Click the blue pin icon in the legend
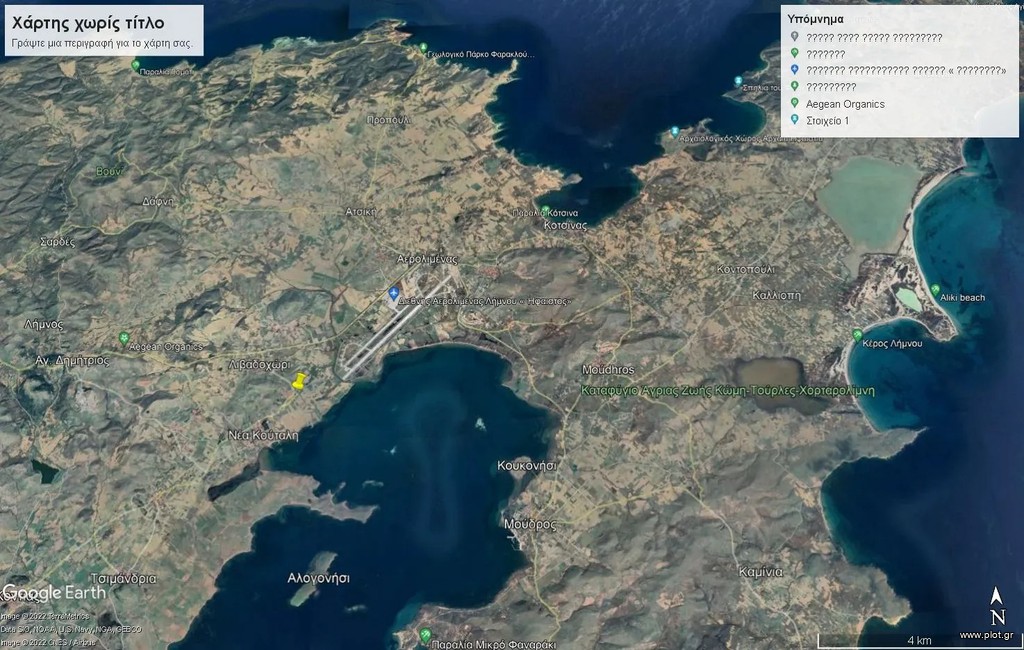This screenshot has width=1024, height=650. [x=794, y=69]
